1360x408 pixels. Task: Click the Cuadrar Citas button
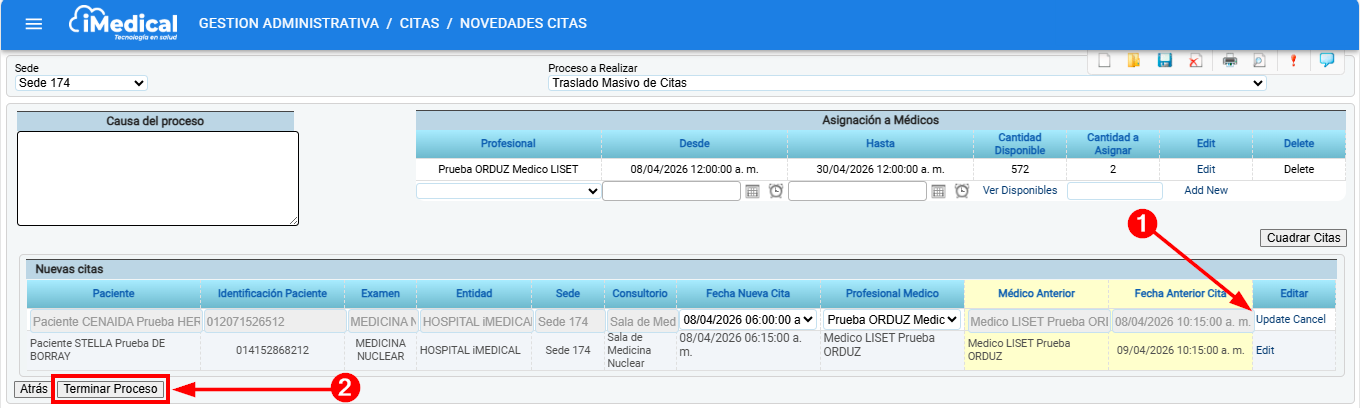(x=1303, y=238)
